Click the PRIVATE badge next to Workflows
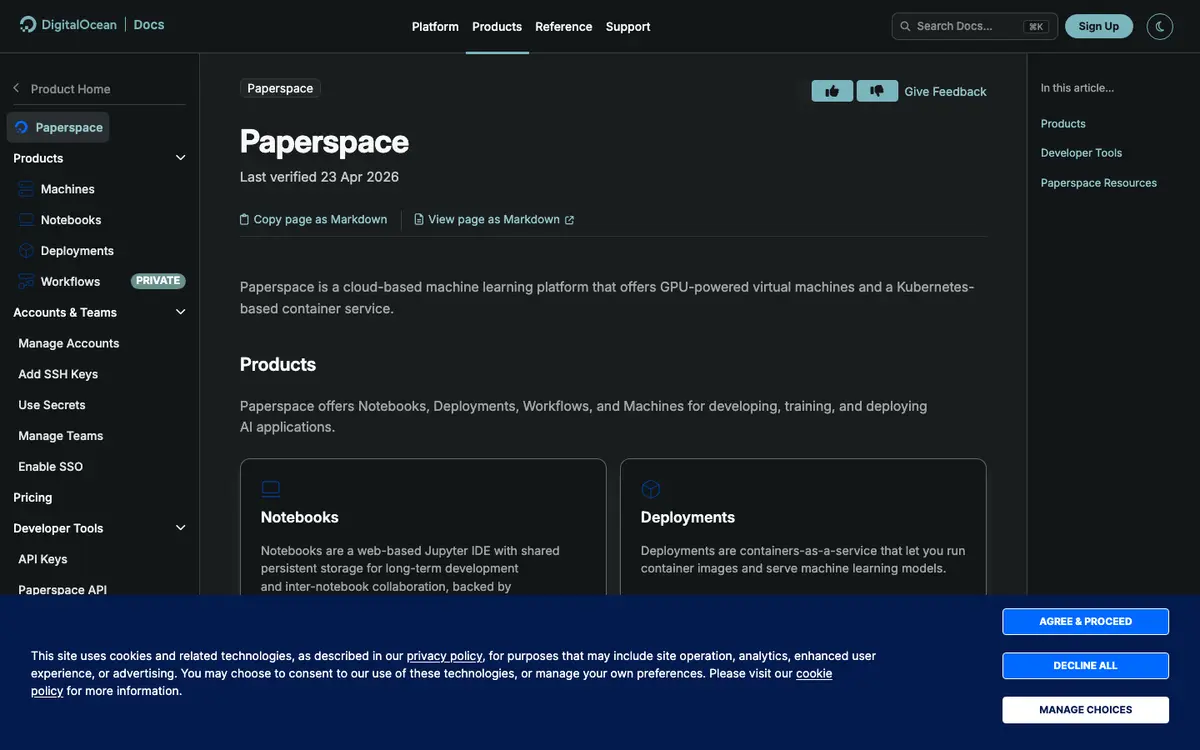 point(158,281)
